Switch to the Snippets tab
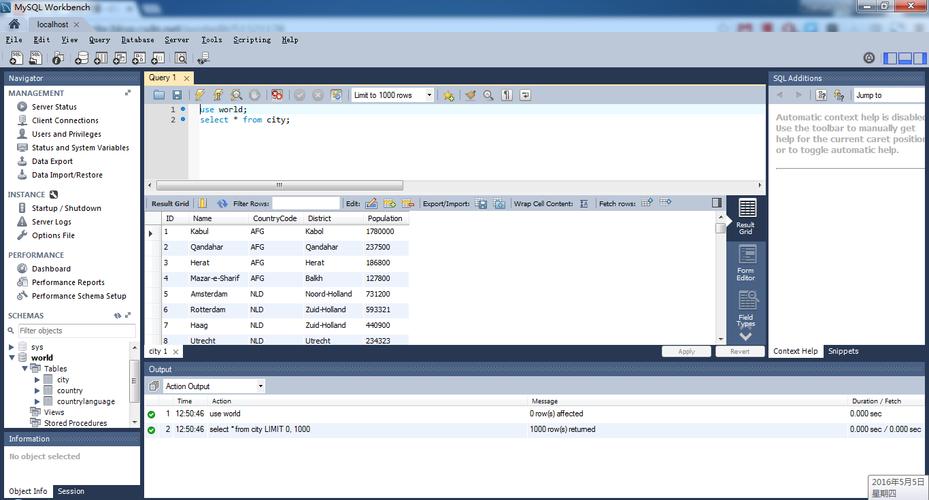Screen dimensions: 929x500 point(842,351)
